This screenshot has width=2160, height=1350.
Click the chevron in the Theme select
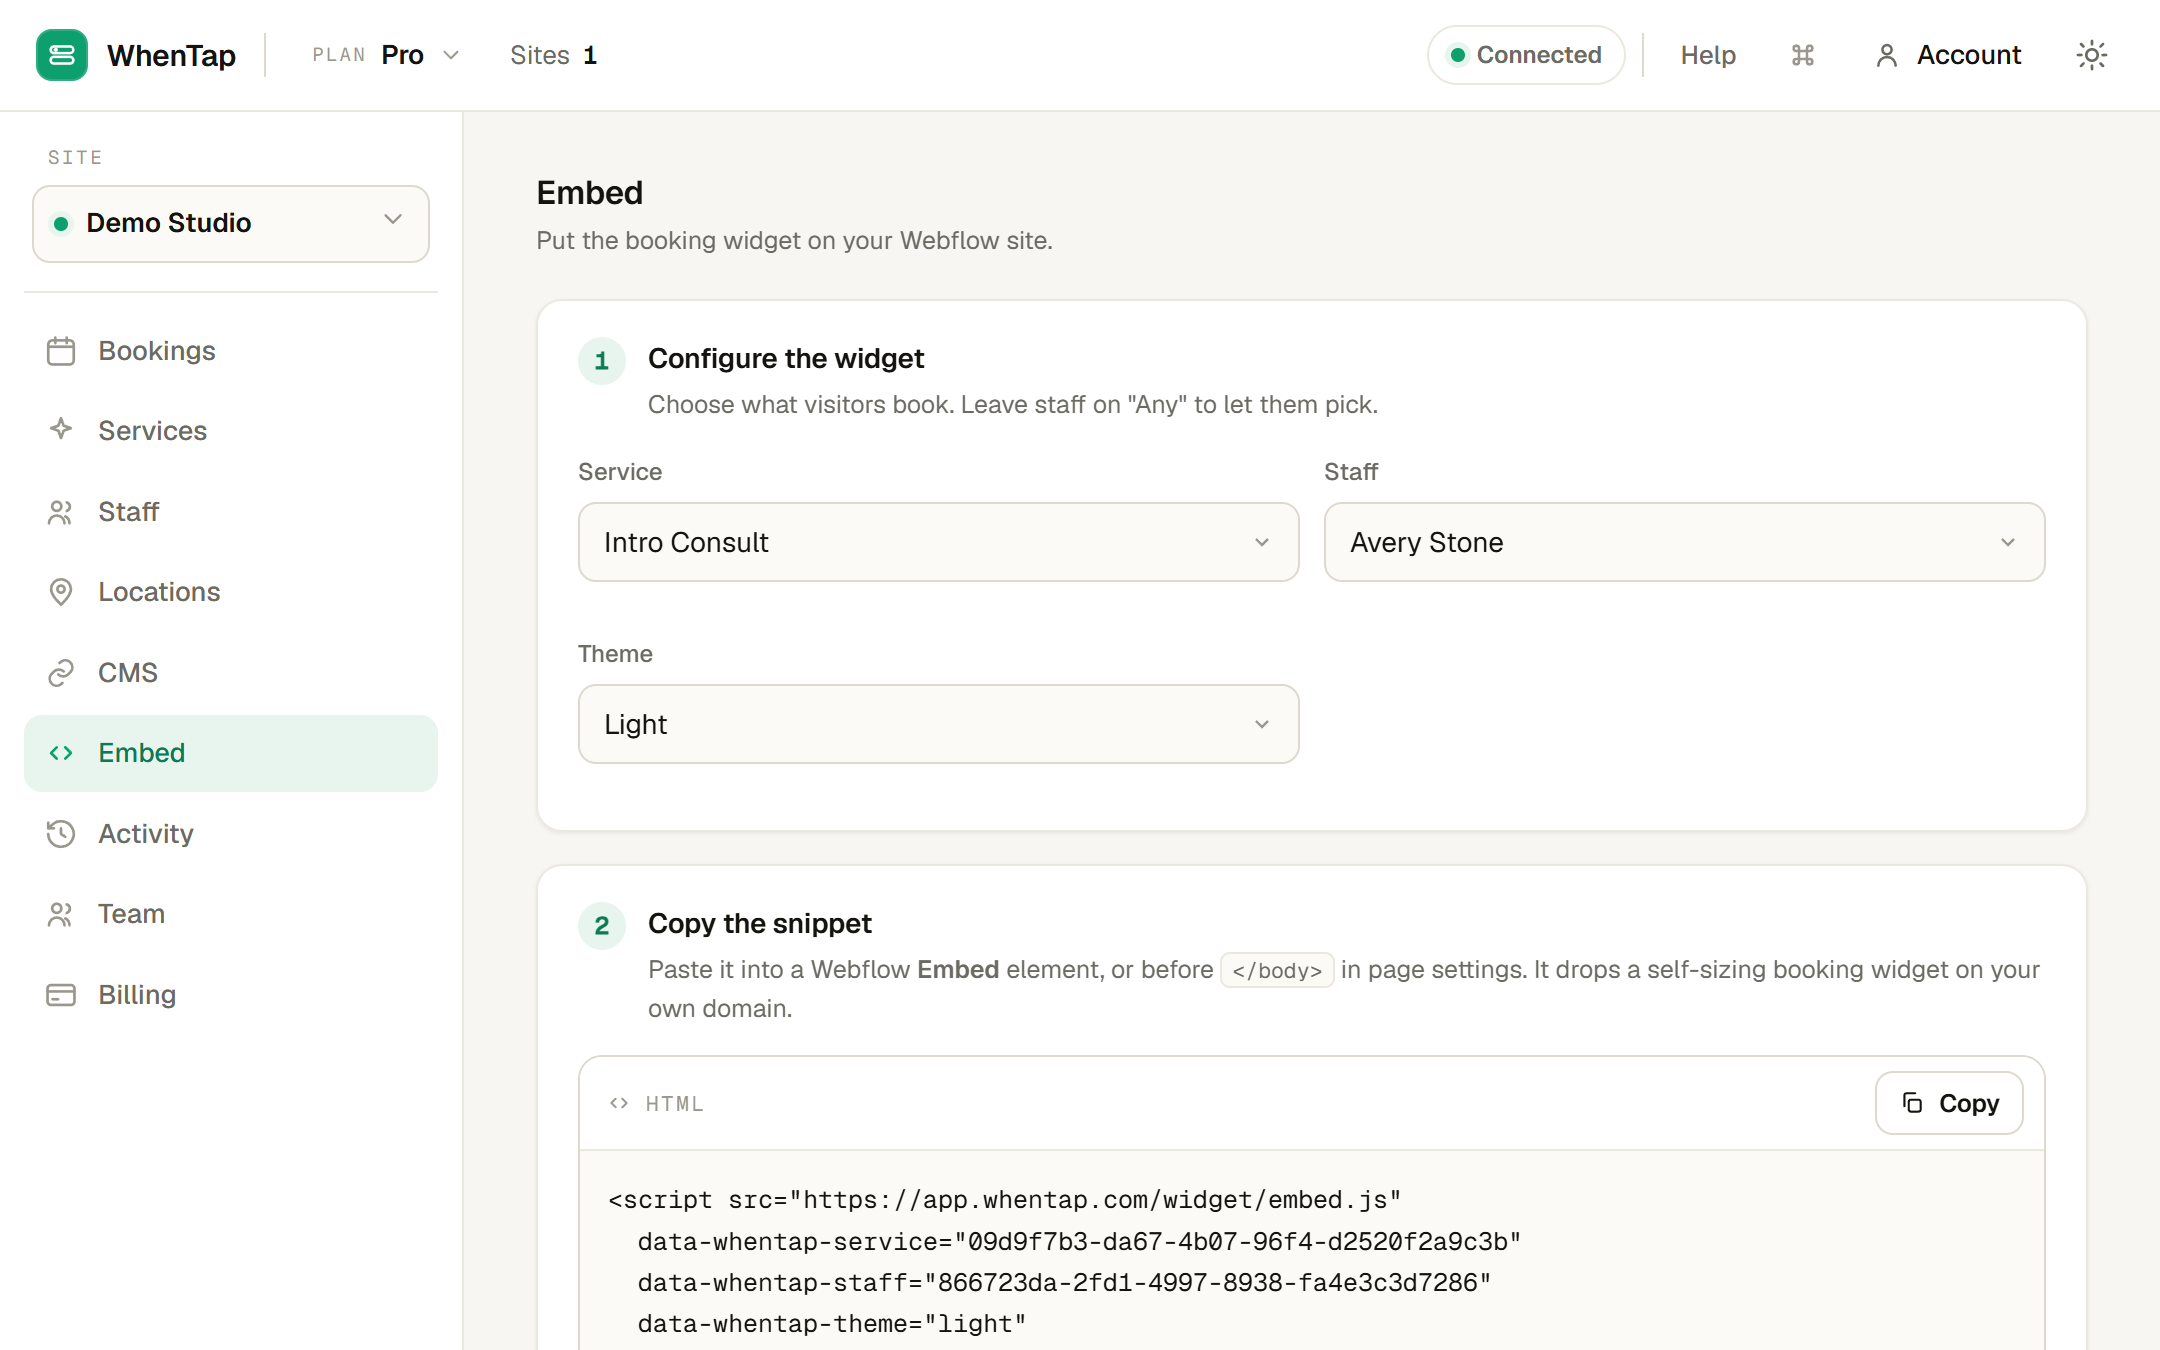click(x=1262, y=724)
